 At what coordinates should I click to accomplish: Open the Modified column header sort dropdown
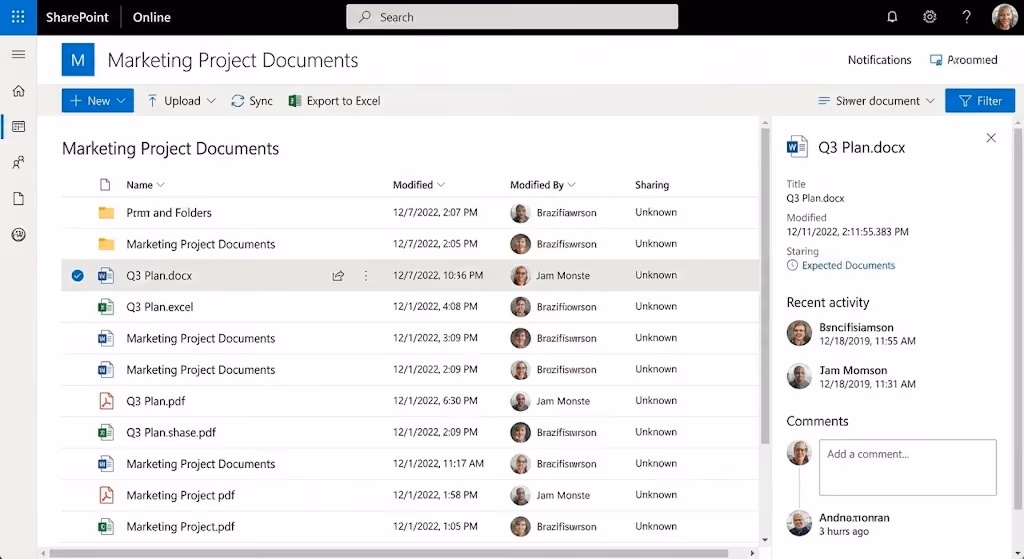click(x=441, y=185)
